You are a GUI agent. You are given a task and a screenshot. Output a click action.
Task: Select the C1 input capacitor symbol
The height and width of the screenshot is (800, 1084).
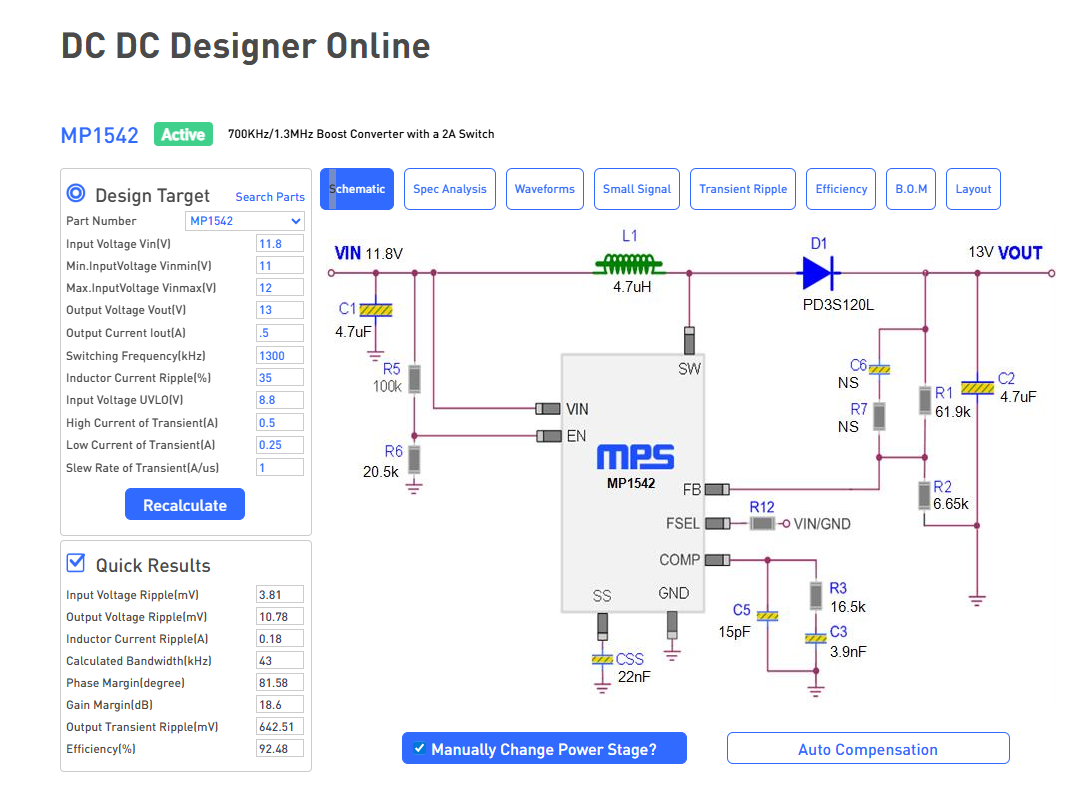(375, 310)
